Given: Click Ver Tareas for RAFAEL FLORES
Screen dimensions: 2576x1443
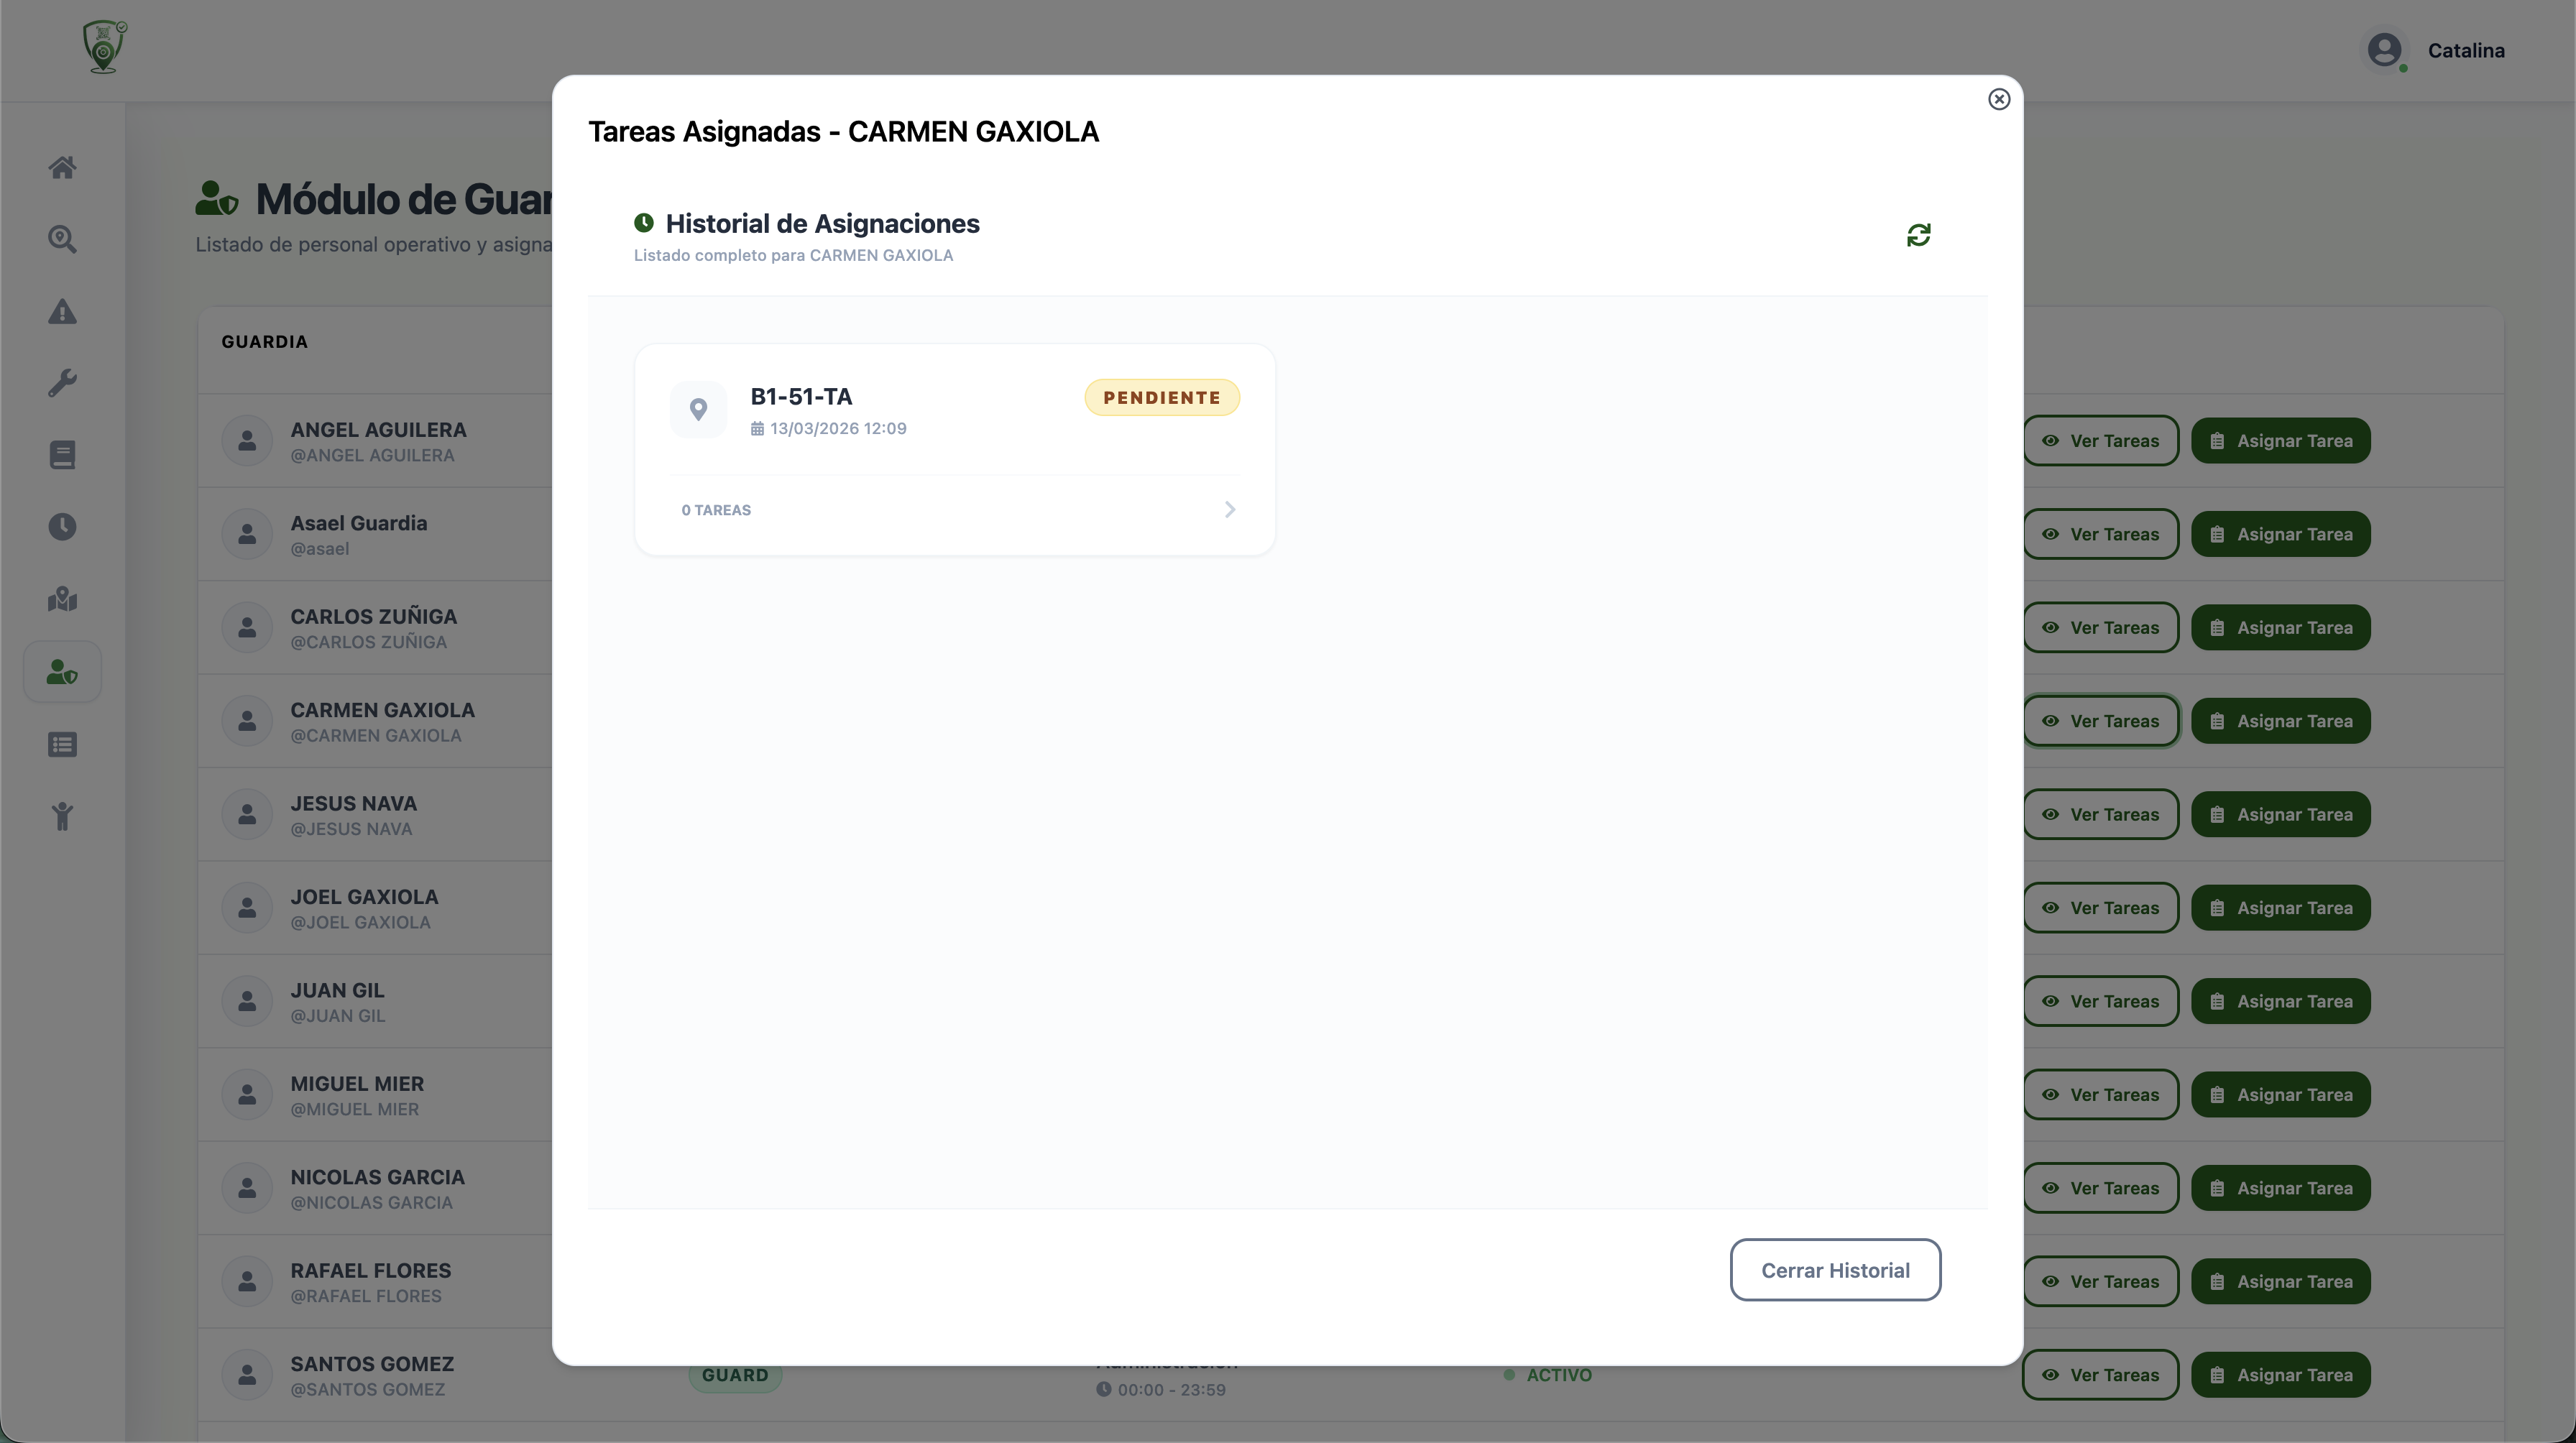Looking at the screenshot, I should [x=2100, y=1282].
